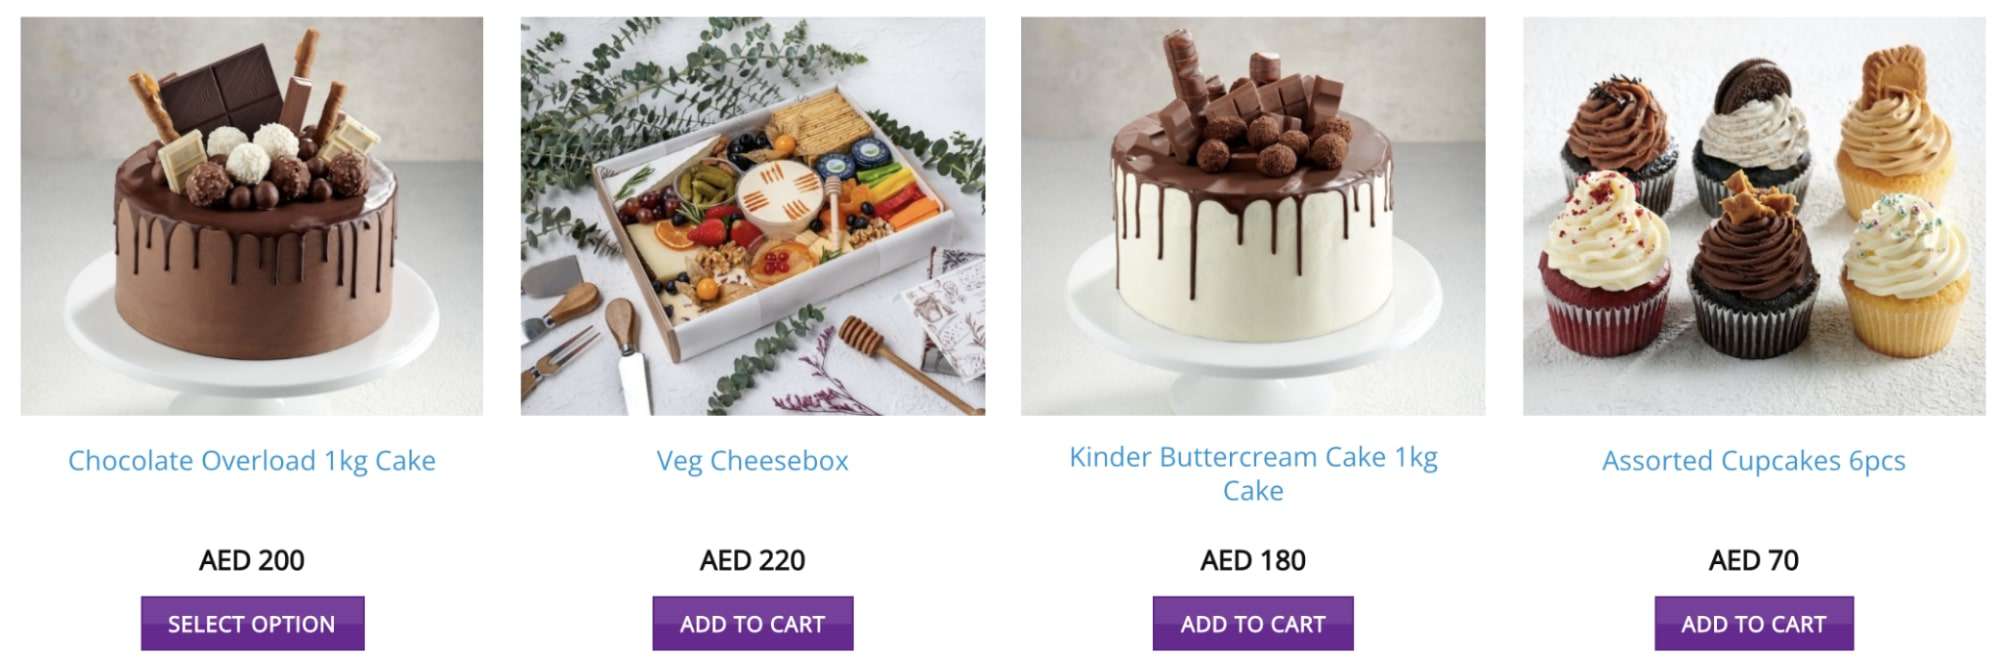Viewport: 1999px width, 672px height.
Task: Follow the Chocolate Overload 1kg Cake title link
Action: (252, 461)
